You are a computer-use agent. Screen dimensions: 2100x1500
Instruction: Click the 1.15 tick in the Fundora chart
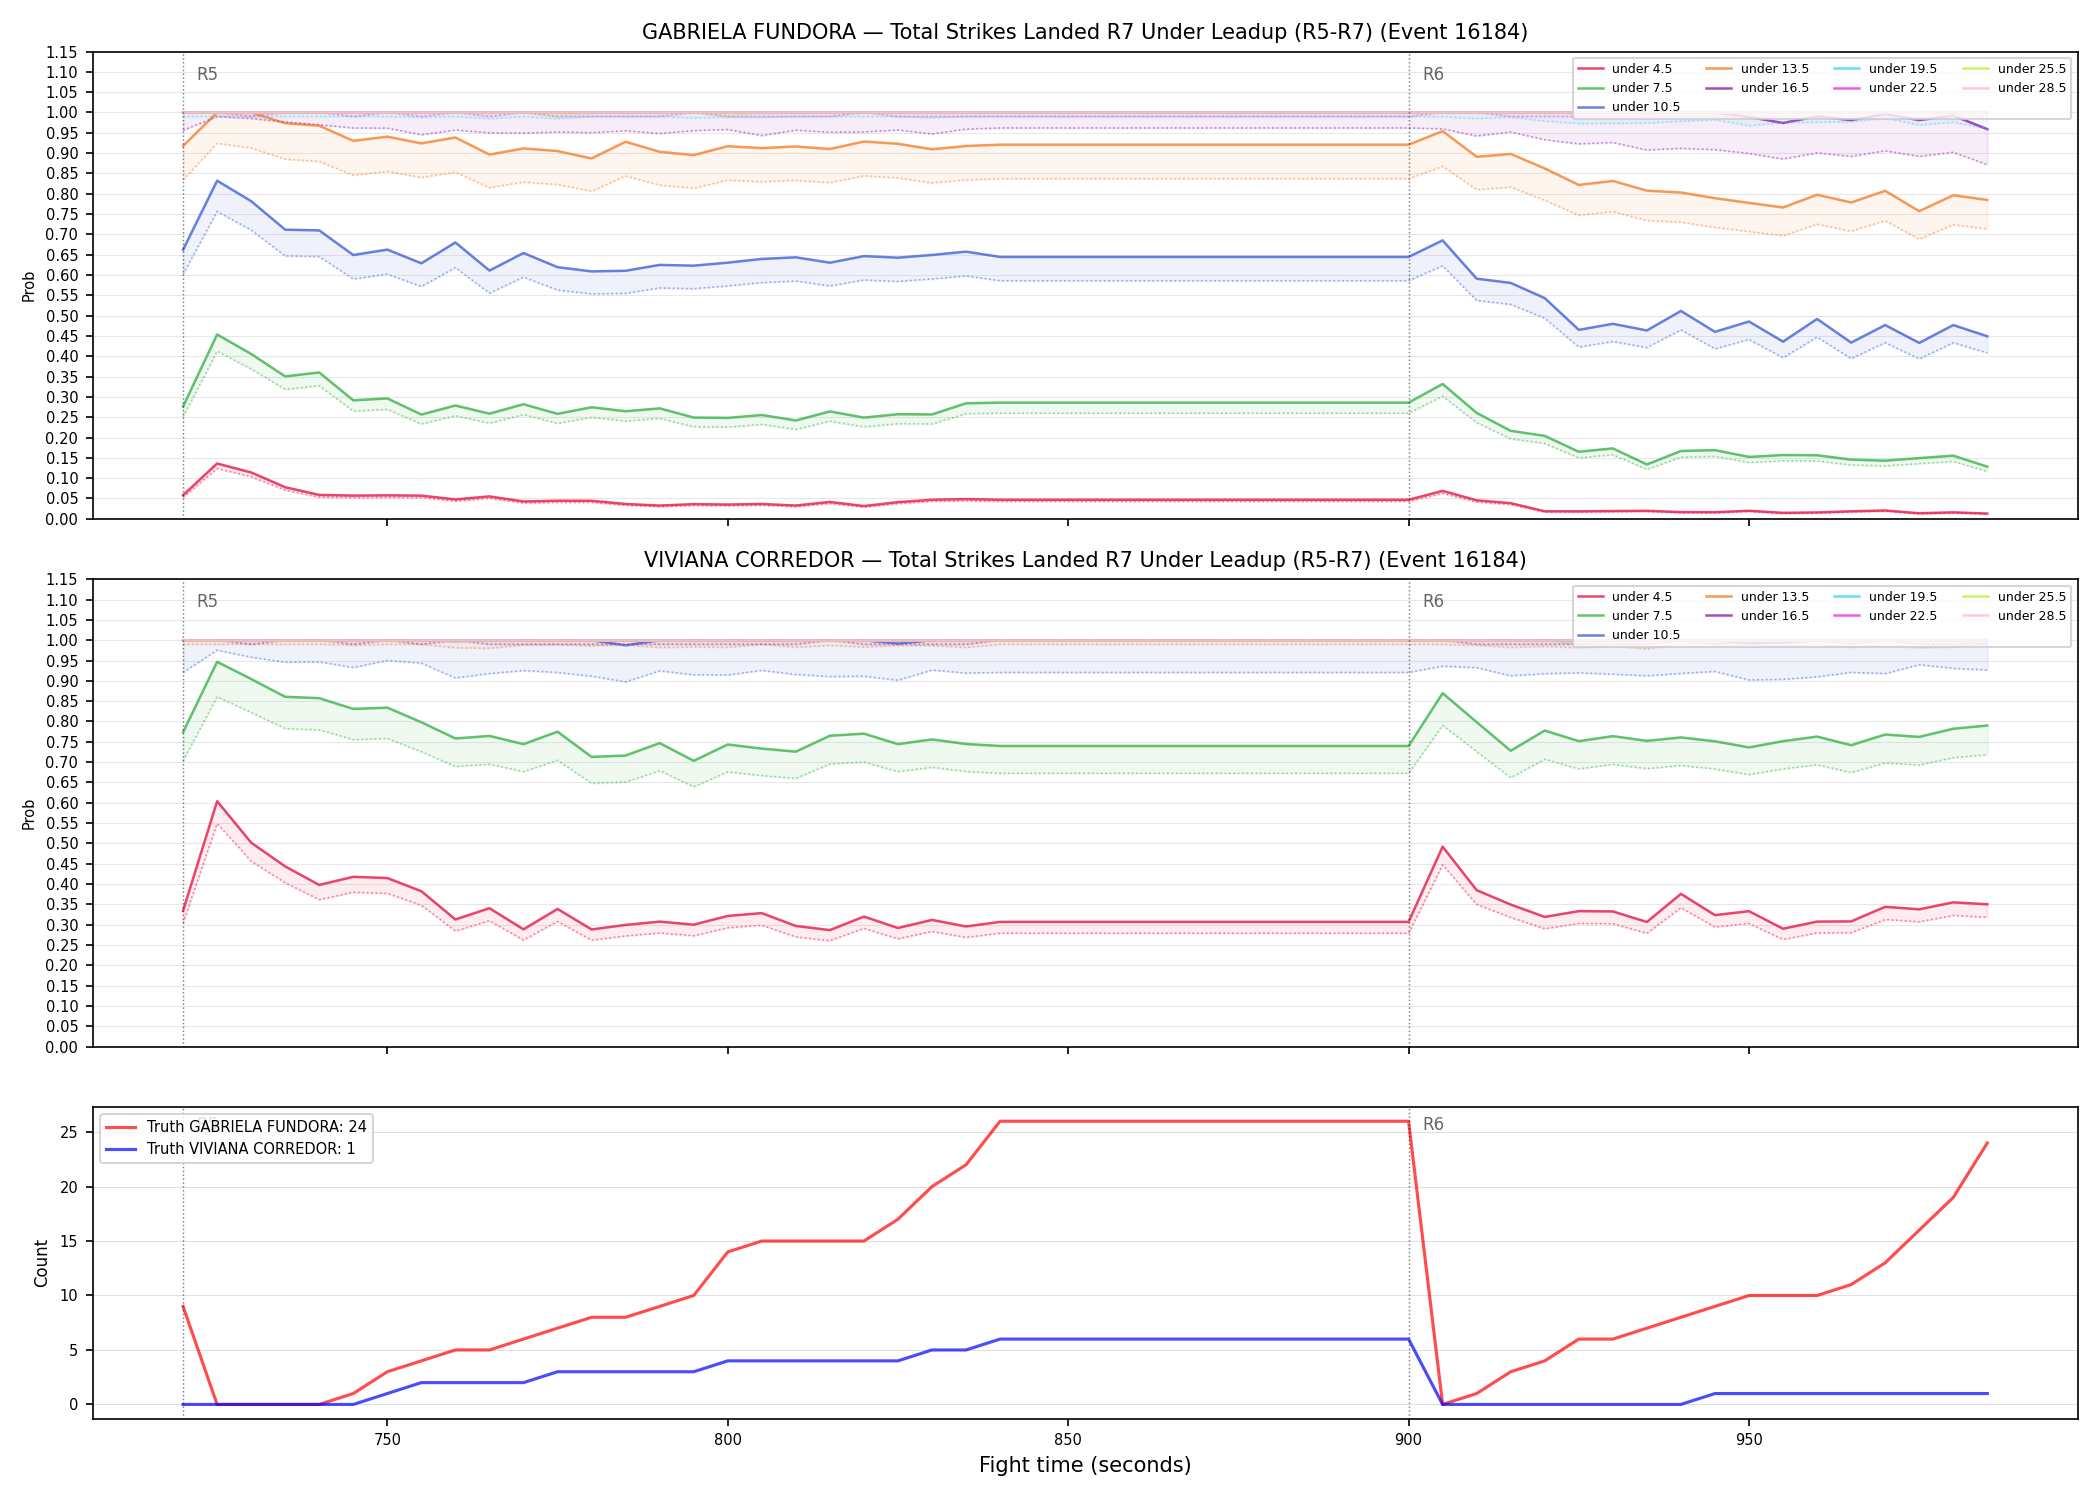tap(61, 53)
